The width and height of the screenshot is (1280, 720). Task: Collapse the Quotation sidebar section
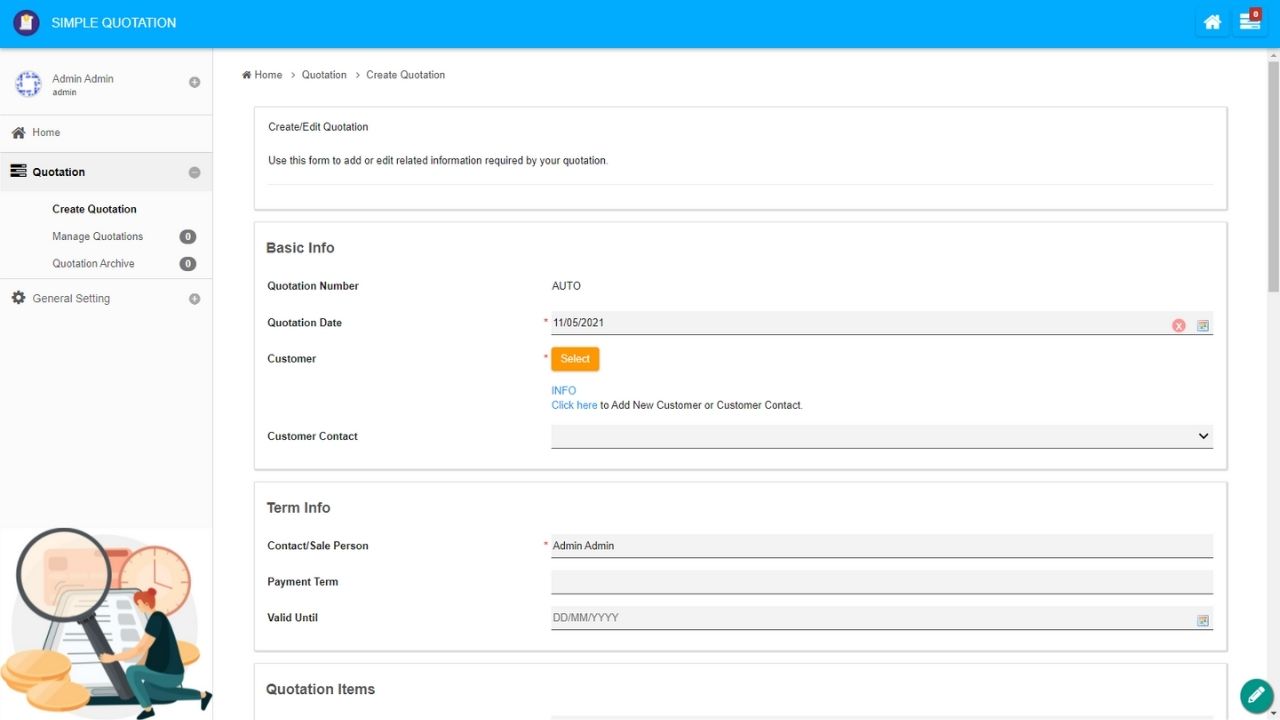[194, 172]
